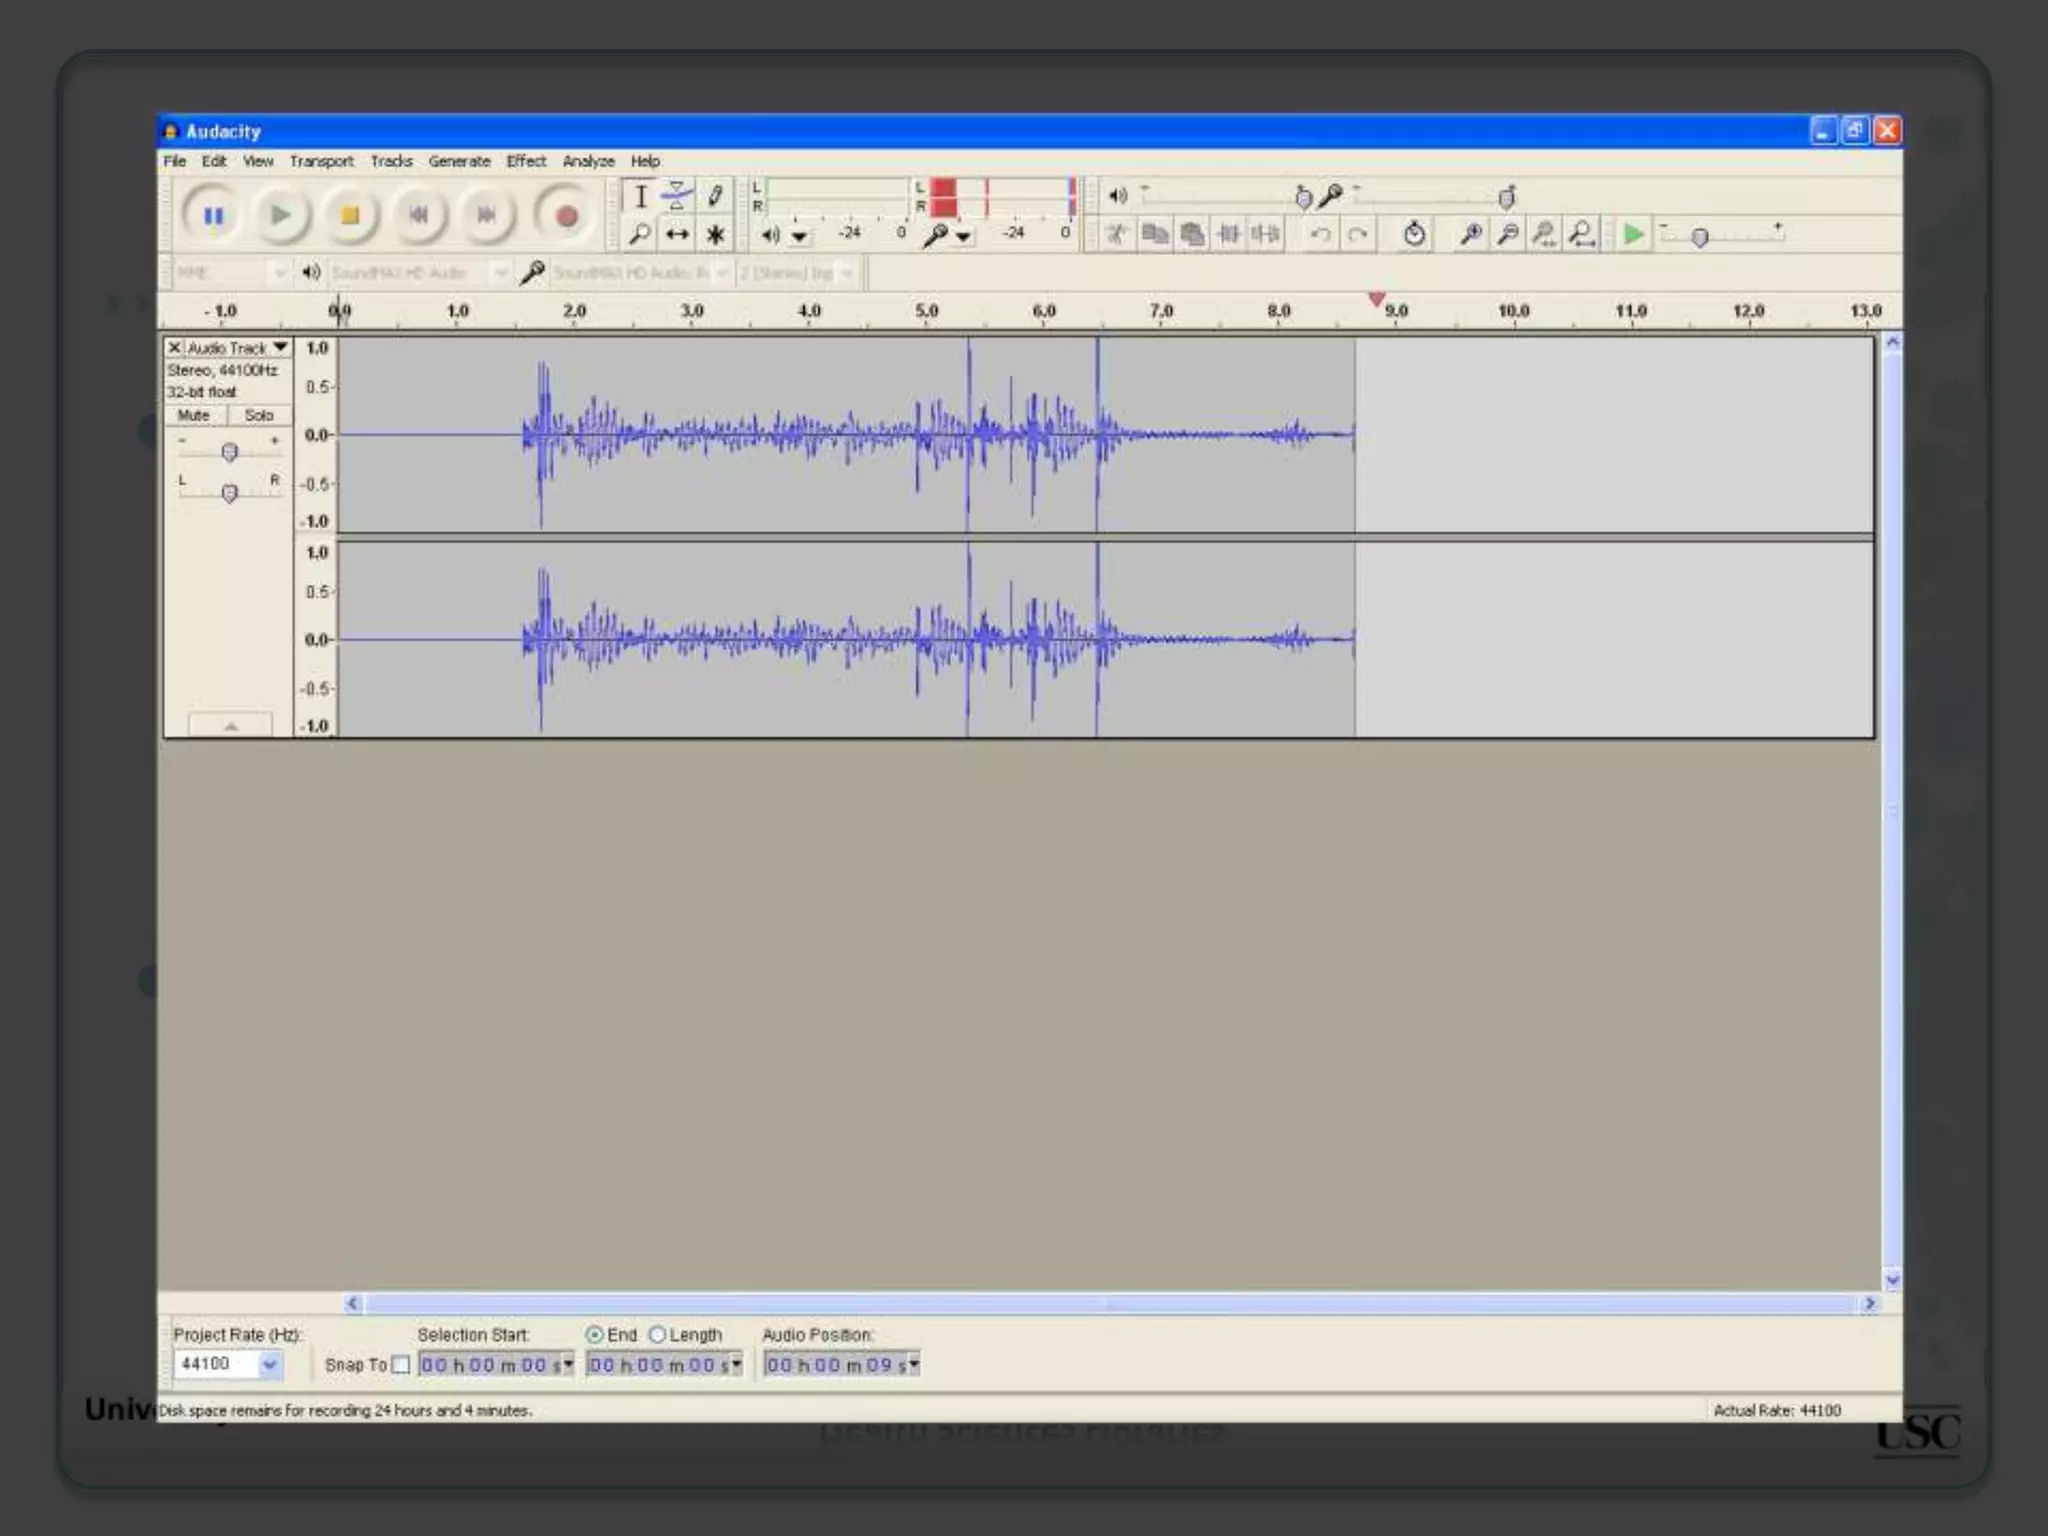
Task: Open the Generate menu
Action: pyautogui.click(x=459, y=161)
